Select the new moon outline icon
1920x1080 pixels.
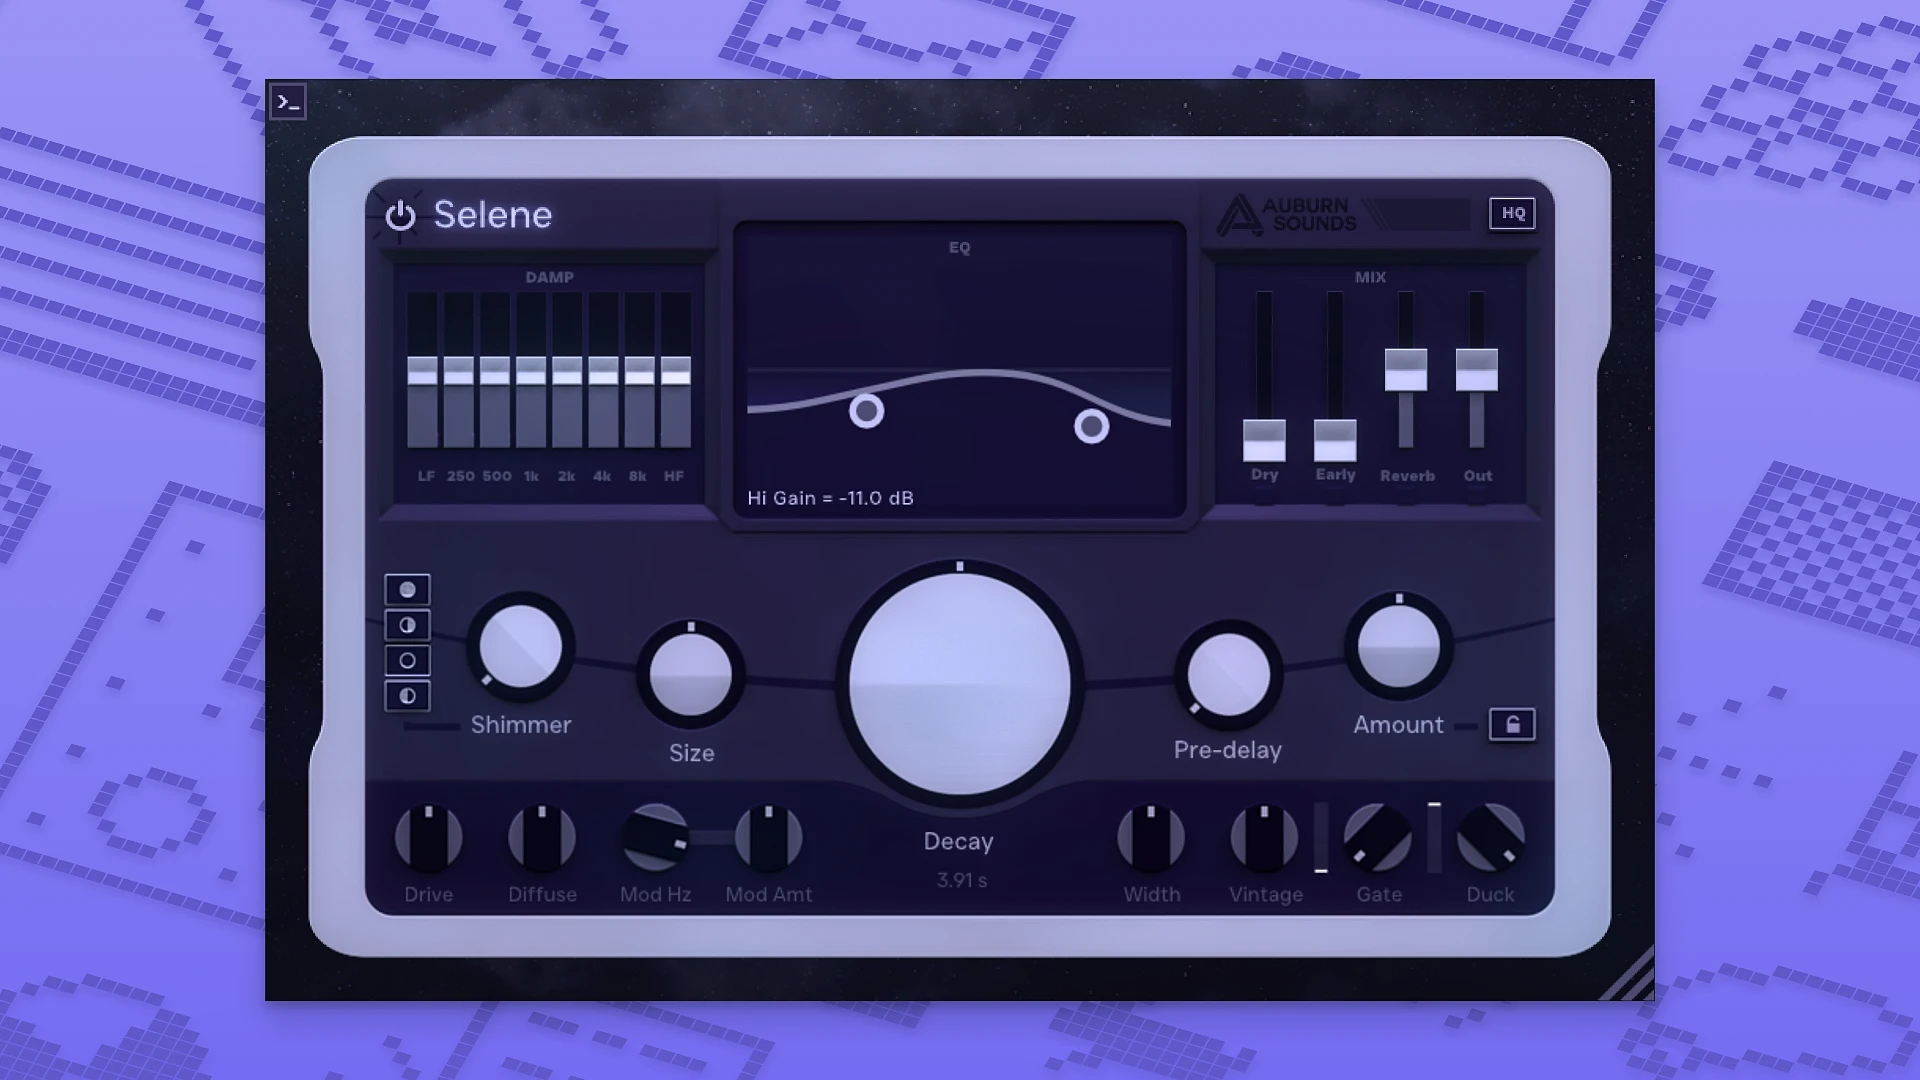point(406,659)
